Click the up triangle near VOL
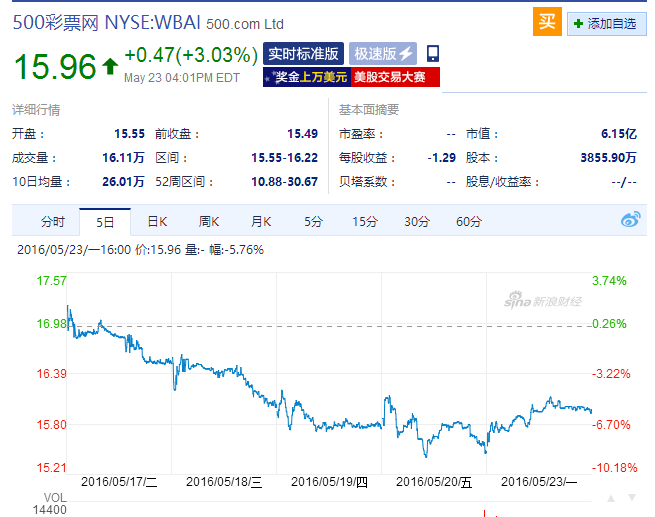Image resolution: width=655 pixels, height=517 pixels. point(611,498)
